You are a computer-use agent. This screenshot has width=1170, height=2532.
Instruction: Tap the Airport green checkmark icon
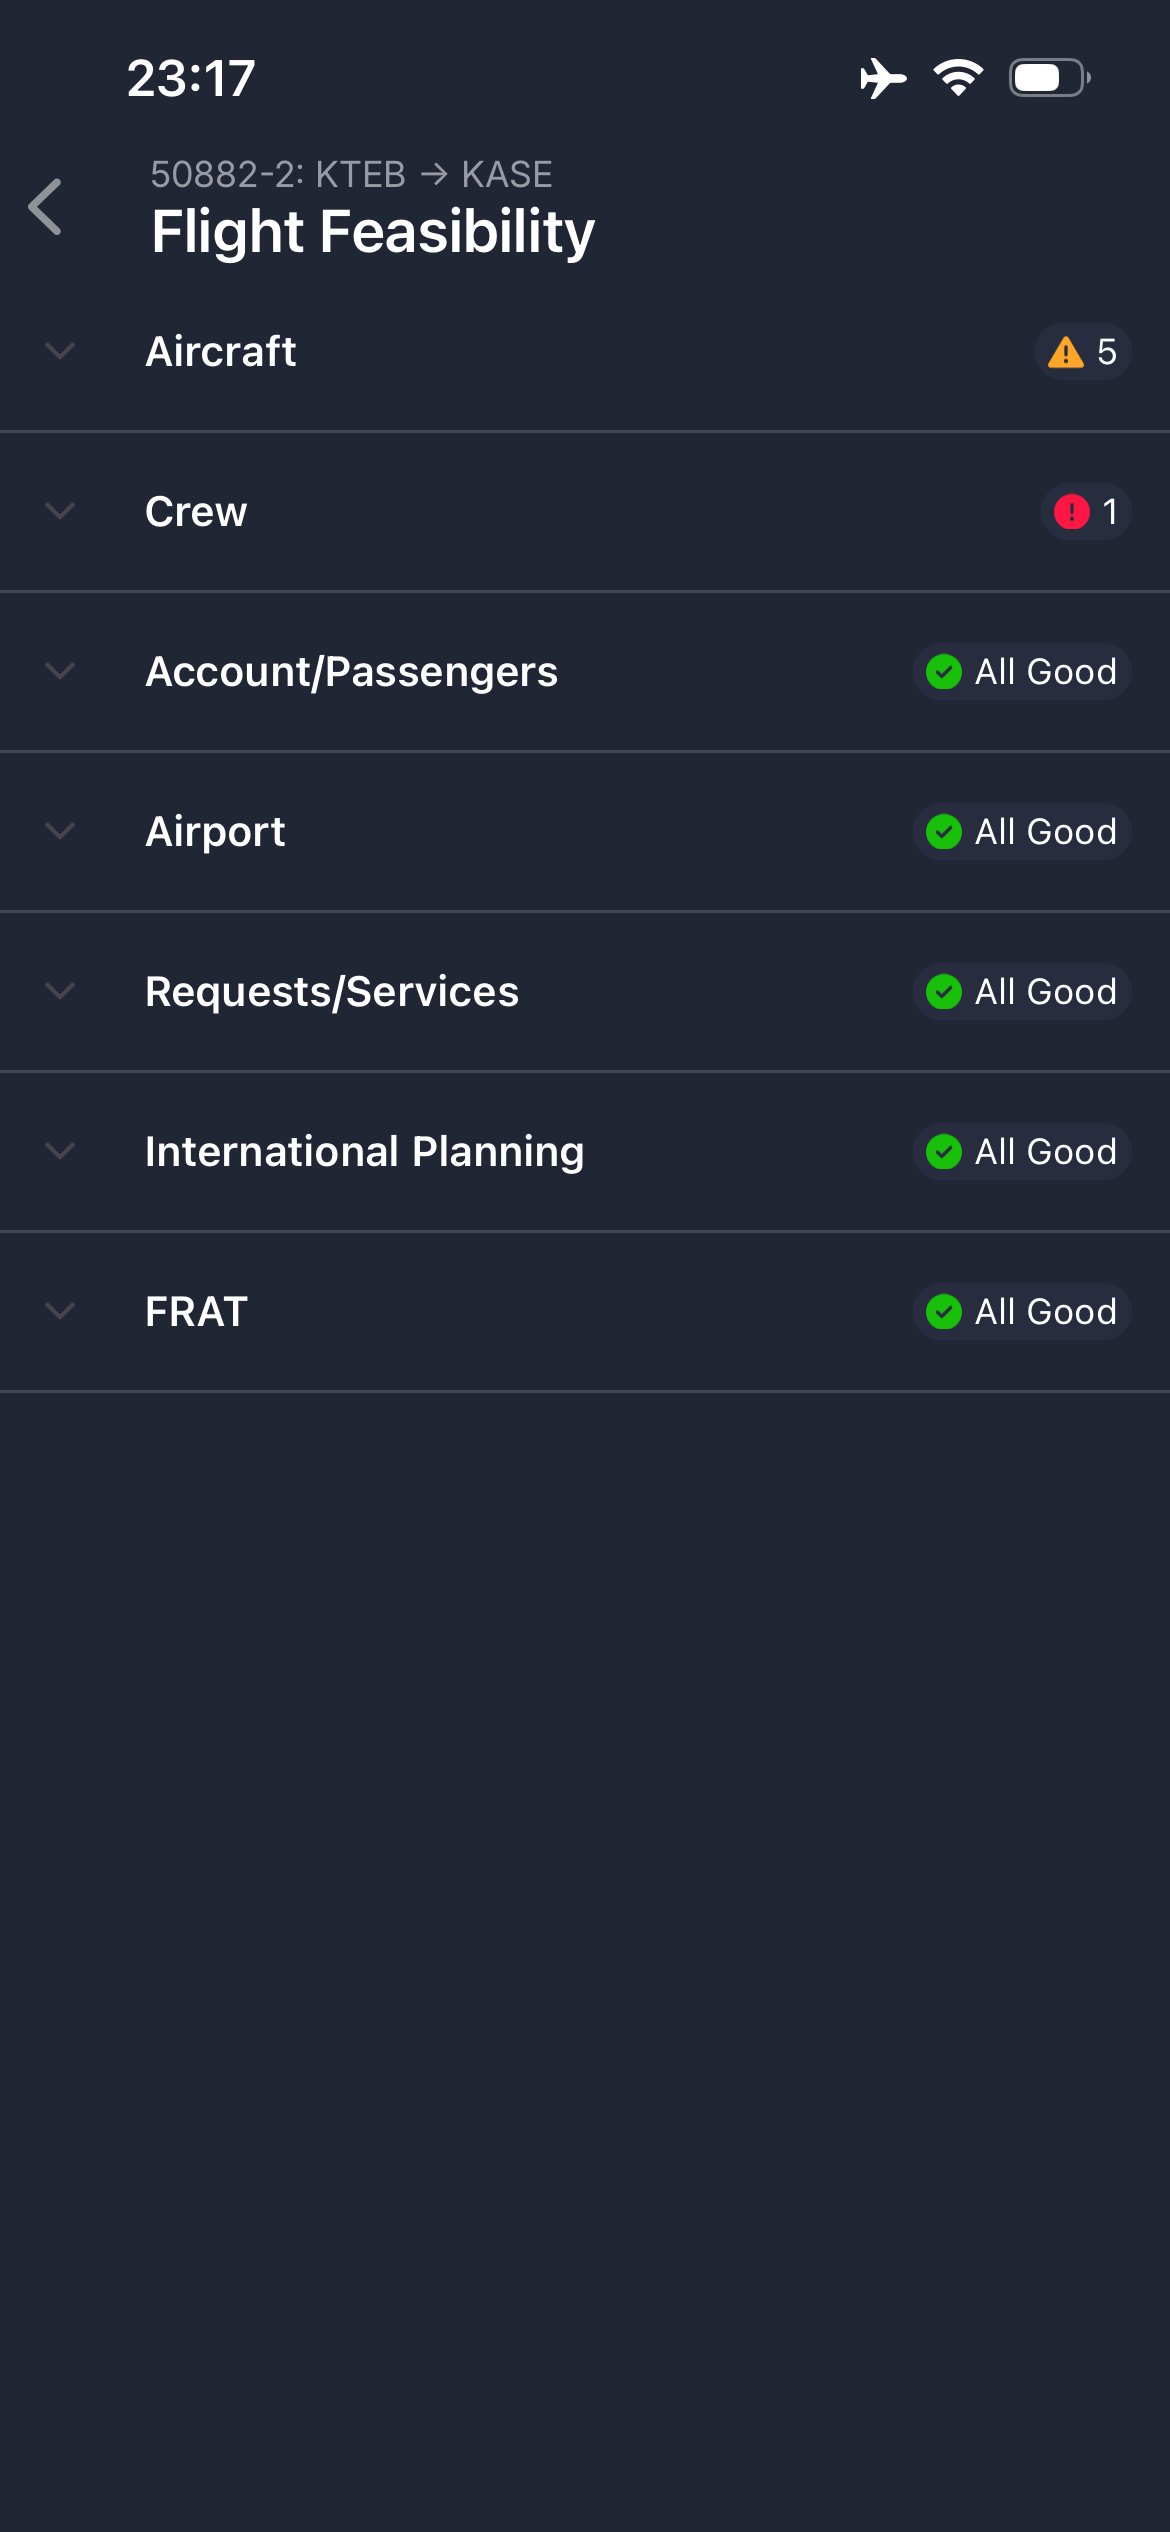pos(944,832)
